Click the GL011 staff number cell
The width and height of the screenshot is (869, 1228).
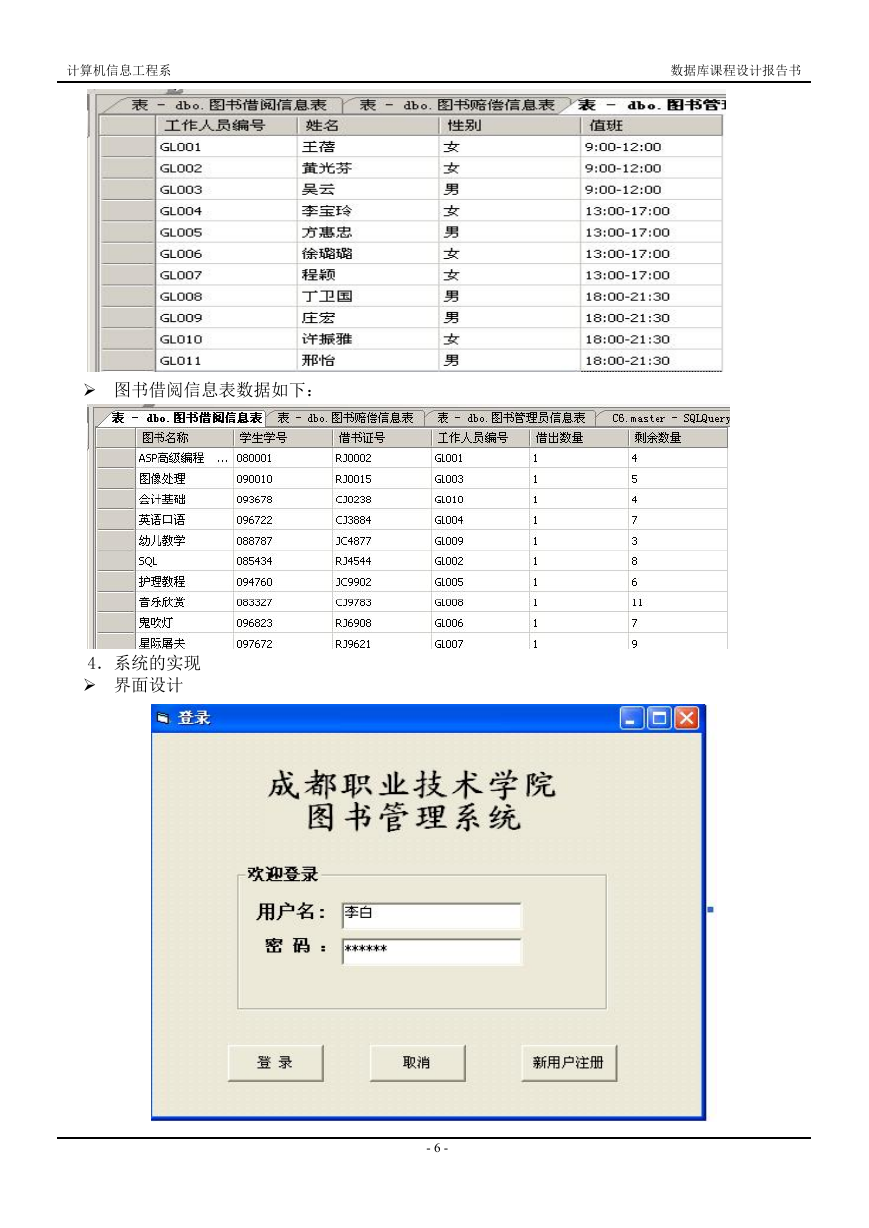(226, 360)
